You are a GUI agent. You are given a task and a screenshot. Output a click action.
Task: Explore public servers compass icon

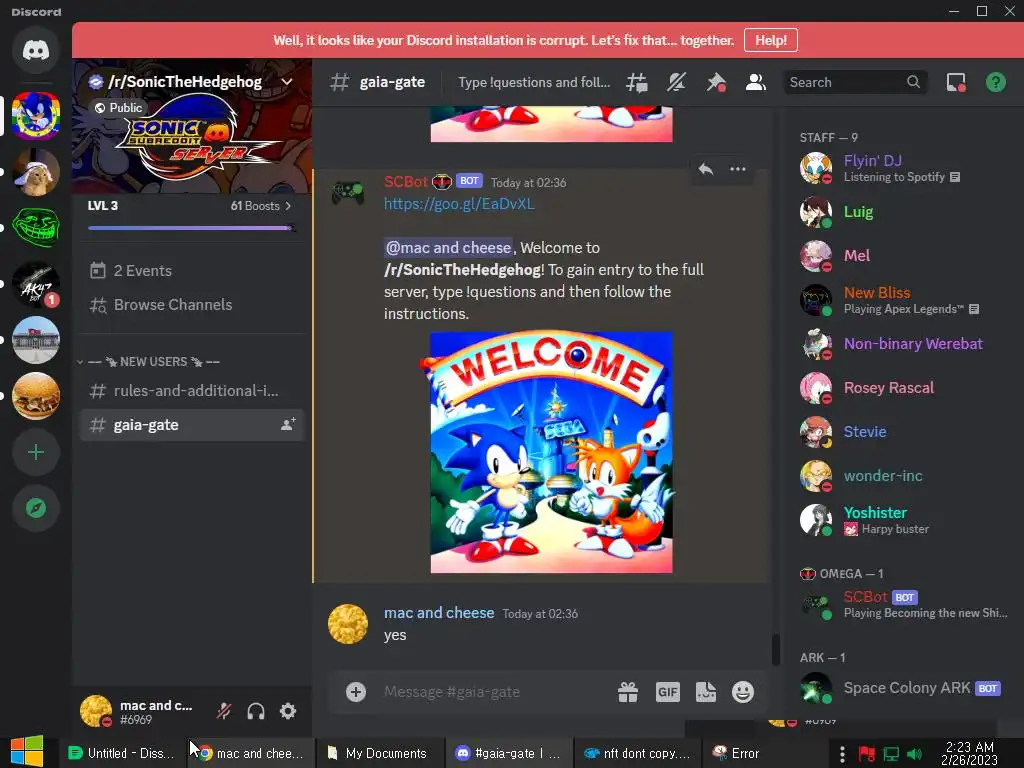[x=36, y=508]
